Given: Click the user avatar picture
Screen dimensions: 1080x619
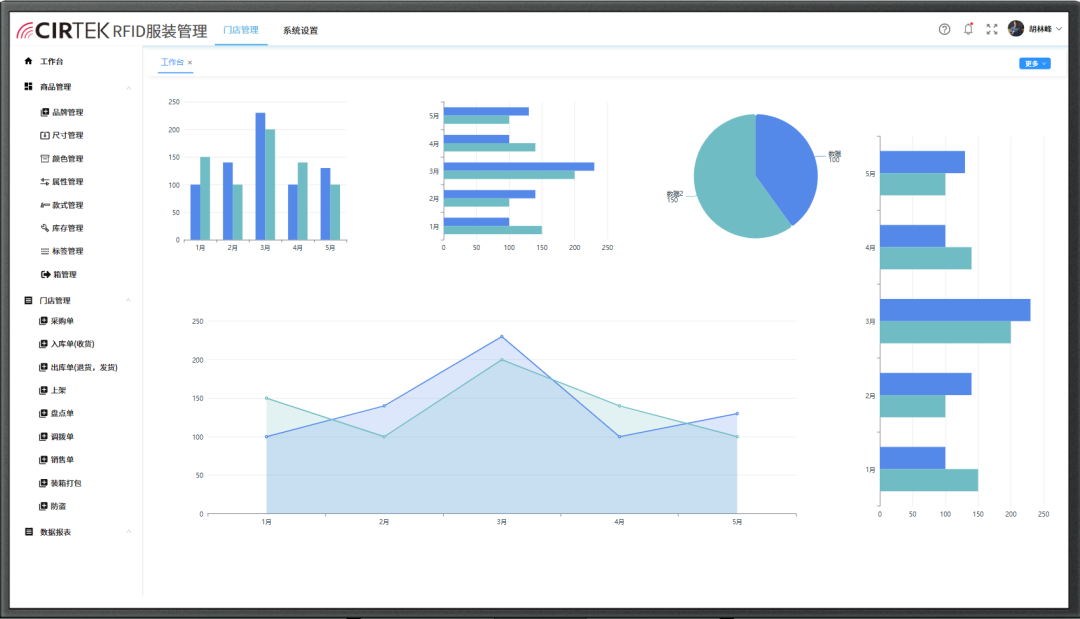Looking at the screenshot, I should pyautogui.click(x=1016, y=29).
